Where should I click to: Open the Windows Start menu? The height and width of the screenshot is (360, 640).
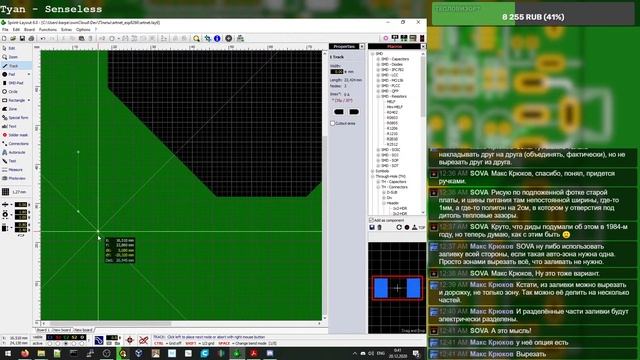pos(7,353)
